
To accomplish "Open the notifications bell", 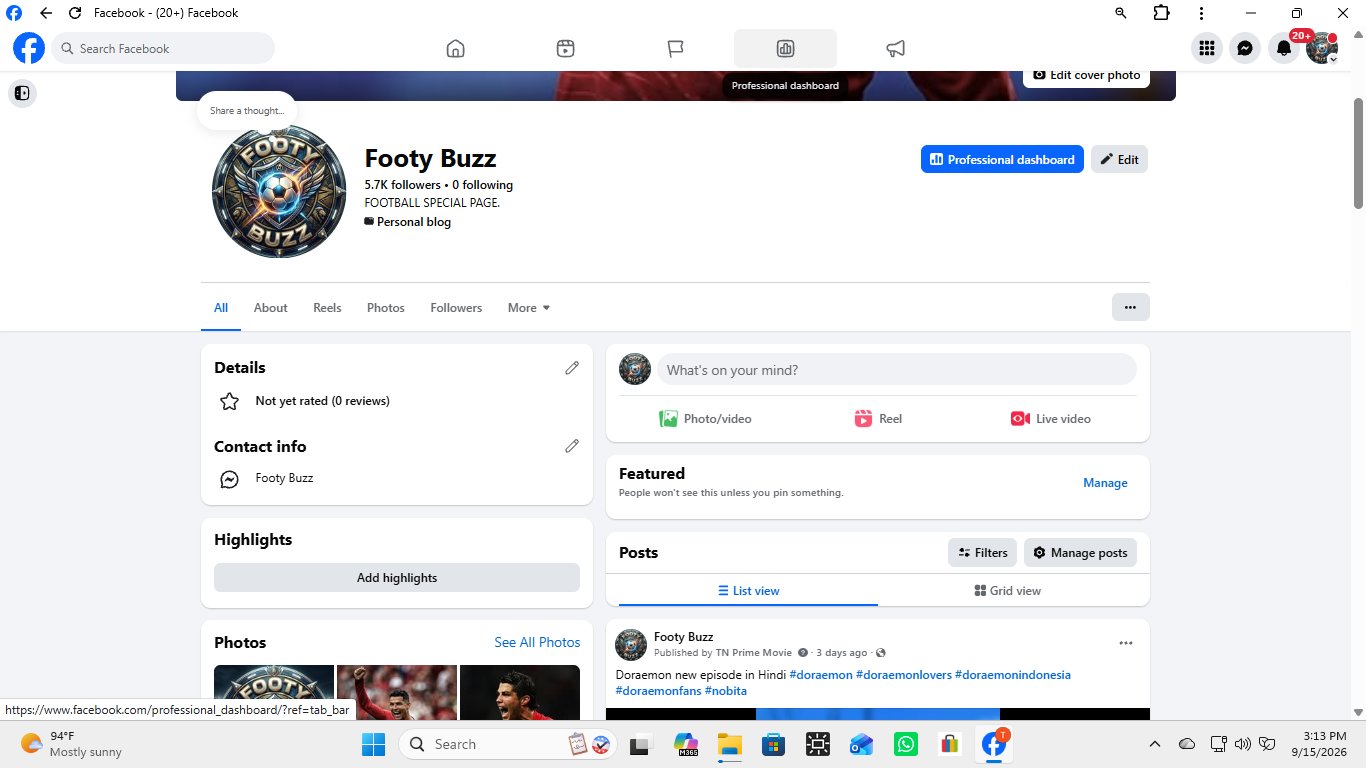I will pyautogui.click(x=1283, y=48).
